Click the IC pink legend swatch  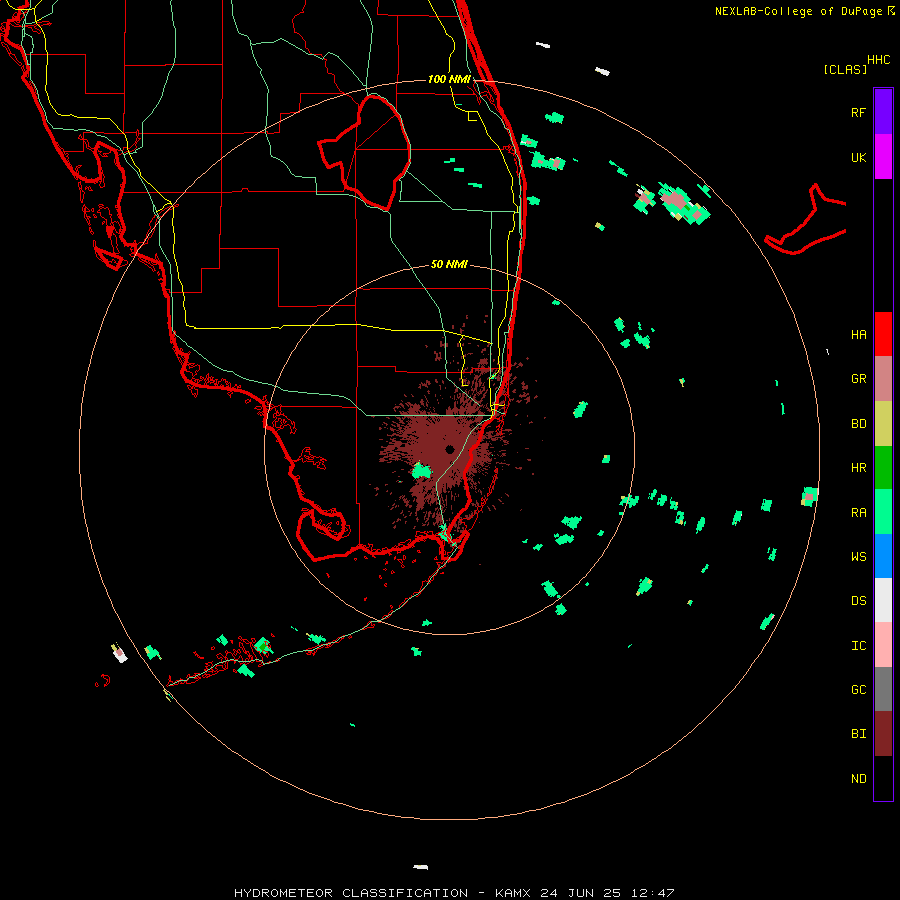pyautogui.click(x=883, y=645)
